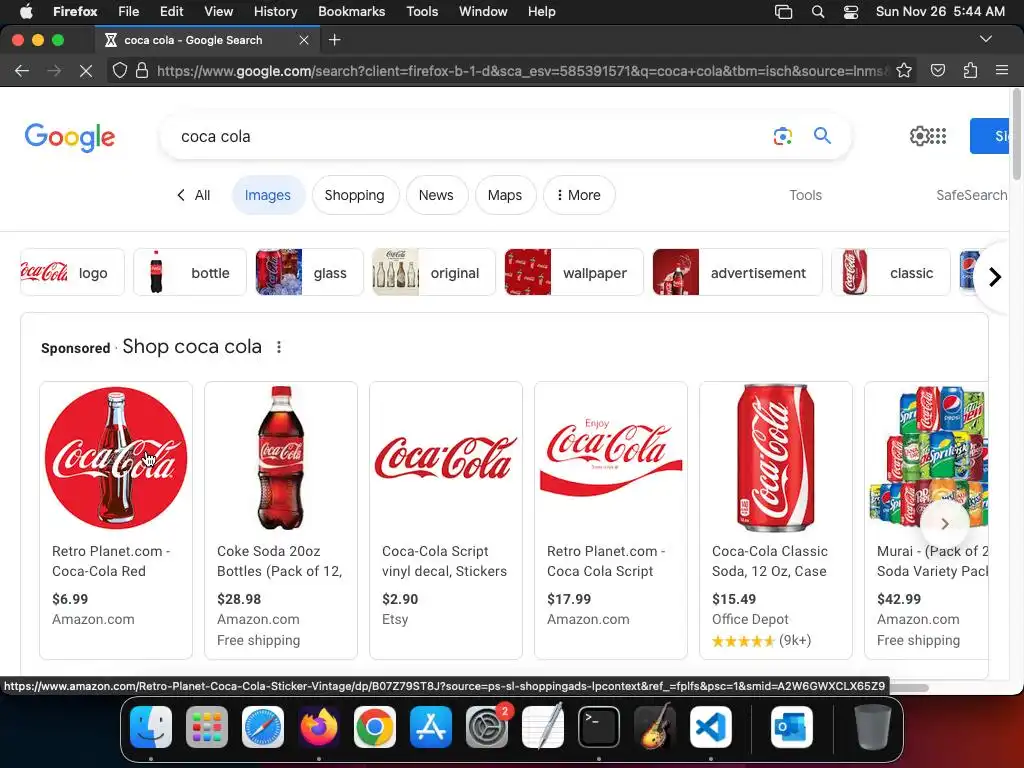Click the magnifier search button
1024x768 pixels.
[822, 136]
